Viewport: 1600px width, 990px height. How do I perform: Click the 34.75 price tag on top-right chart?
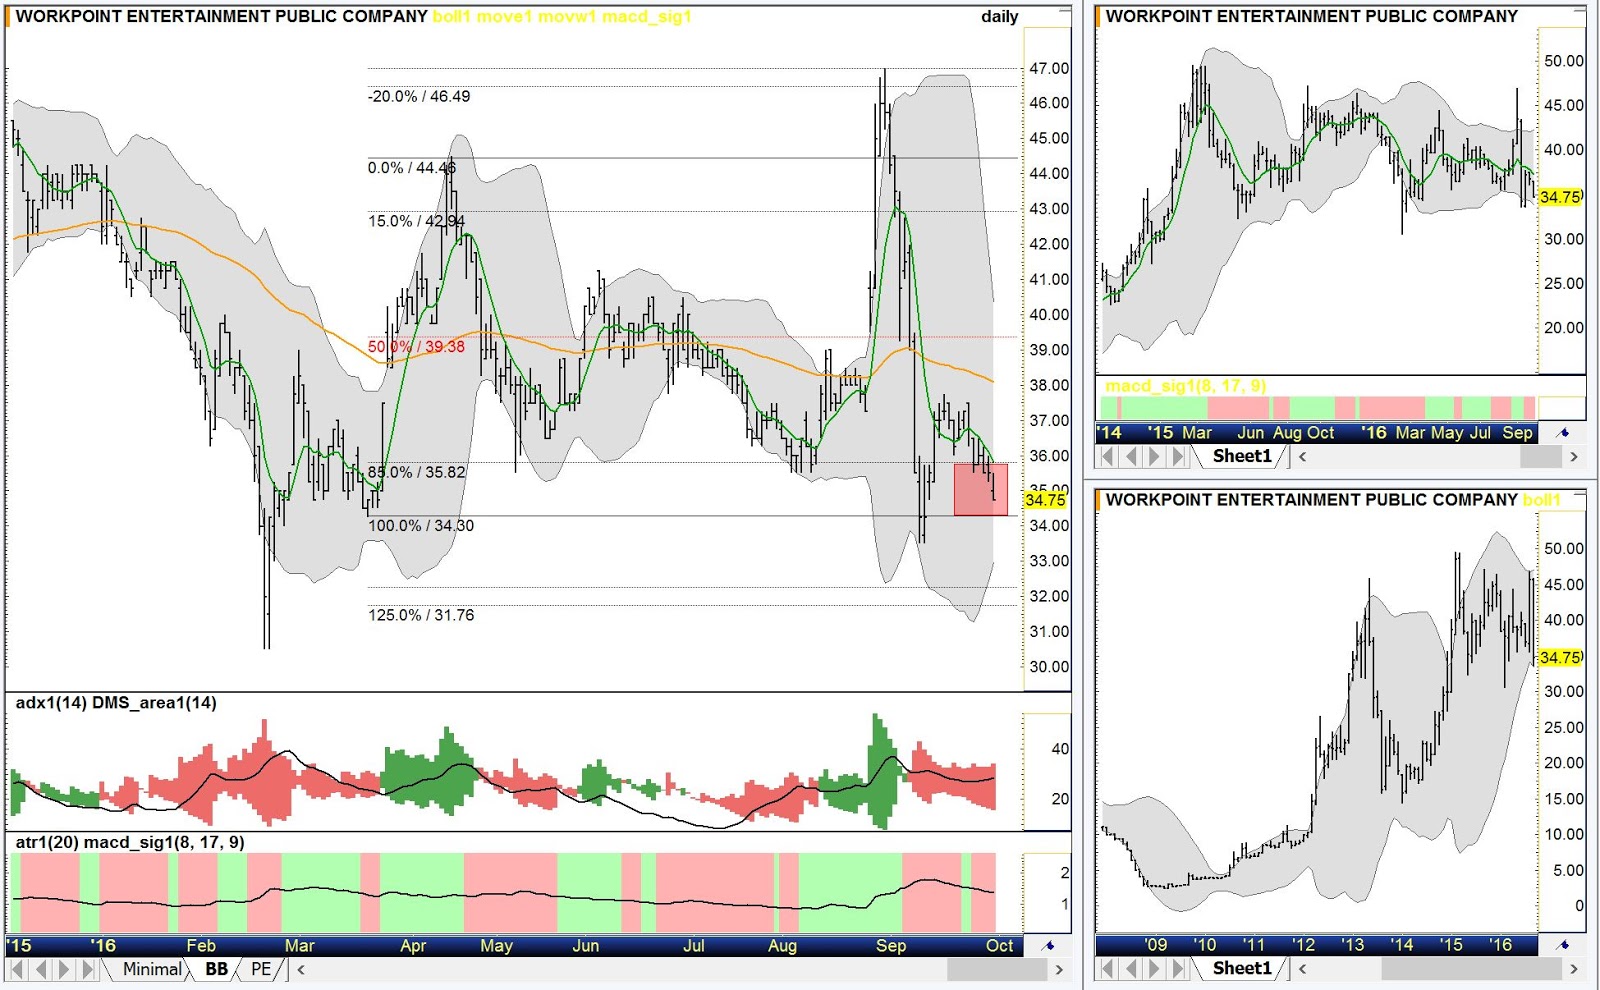pos(1560,198)
